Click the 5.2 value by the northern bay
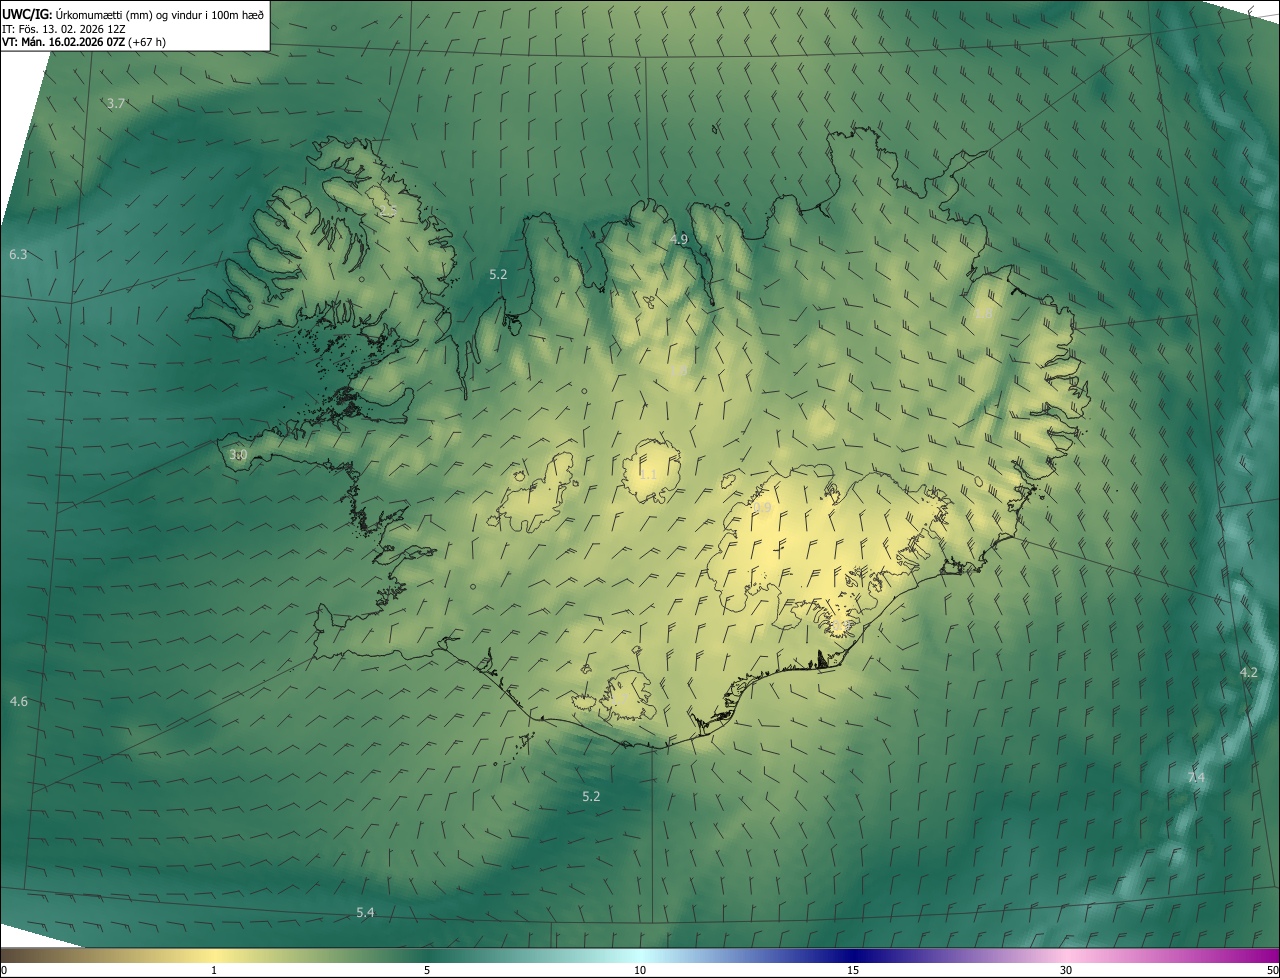Screen dimensions: 1280x978 point(498,274)
